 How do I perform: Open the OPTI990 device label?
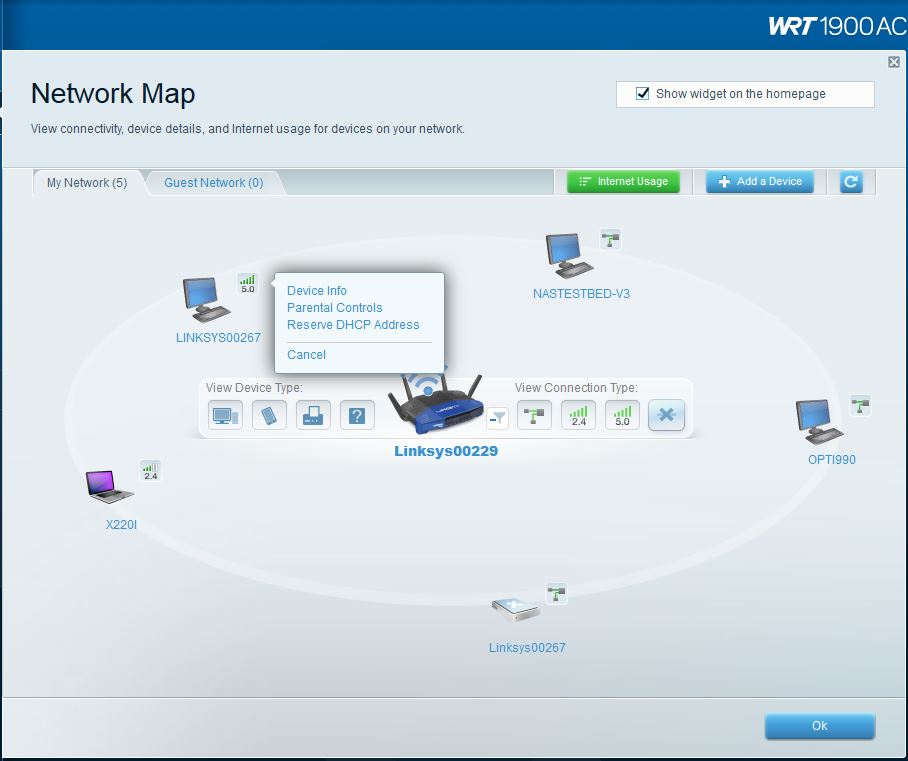coord(832,460)
